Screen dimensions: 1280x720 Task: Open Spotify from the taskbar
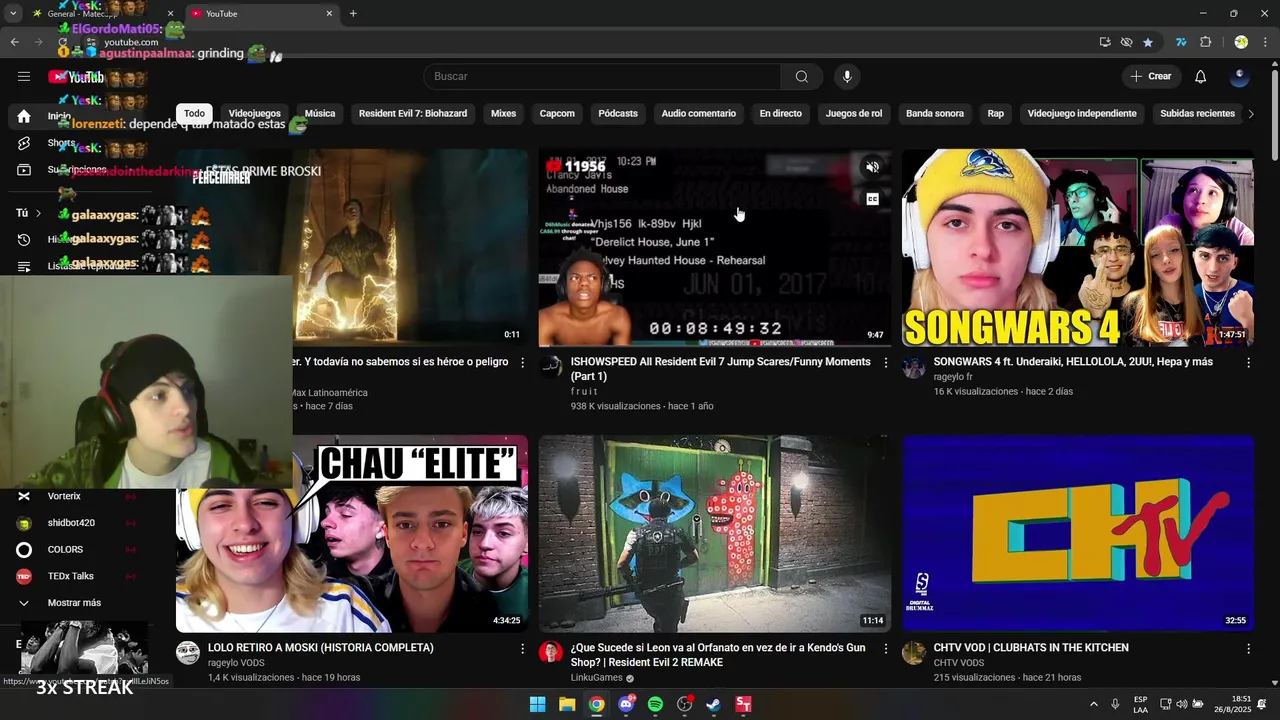655,704
